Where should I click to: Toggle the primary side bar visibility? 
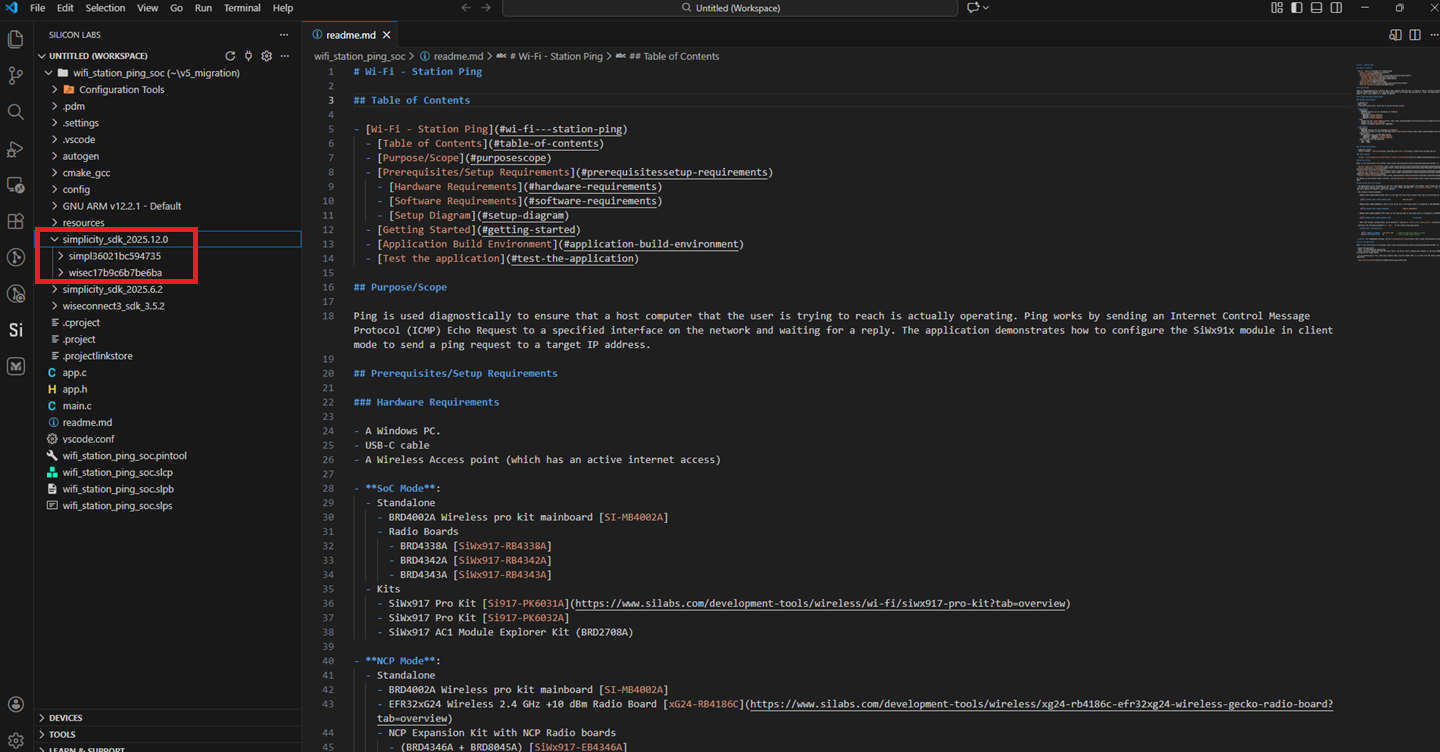tap(1296, 8)
